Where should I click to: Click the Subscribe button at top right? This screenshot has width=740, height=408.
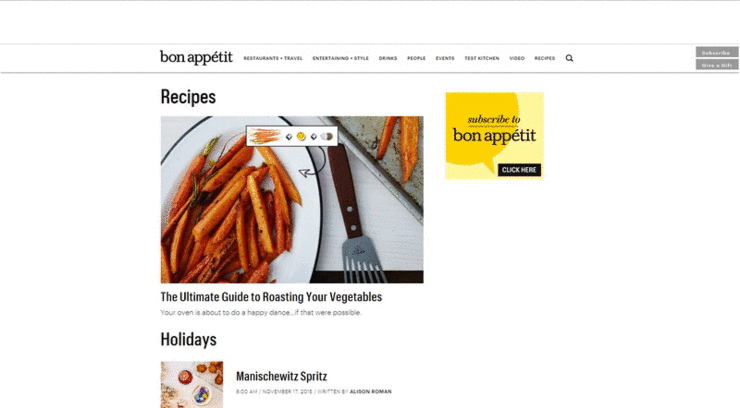(x=717, y=52)
